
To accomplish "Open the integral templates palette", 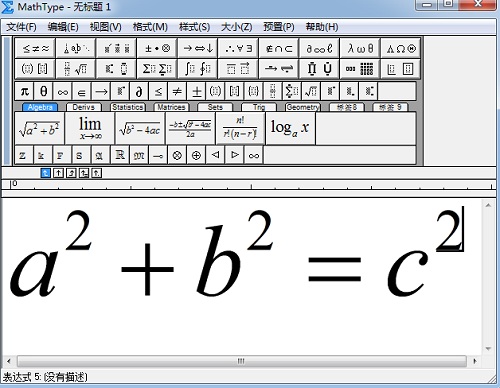I will click(198, 69).
